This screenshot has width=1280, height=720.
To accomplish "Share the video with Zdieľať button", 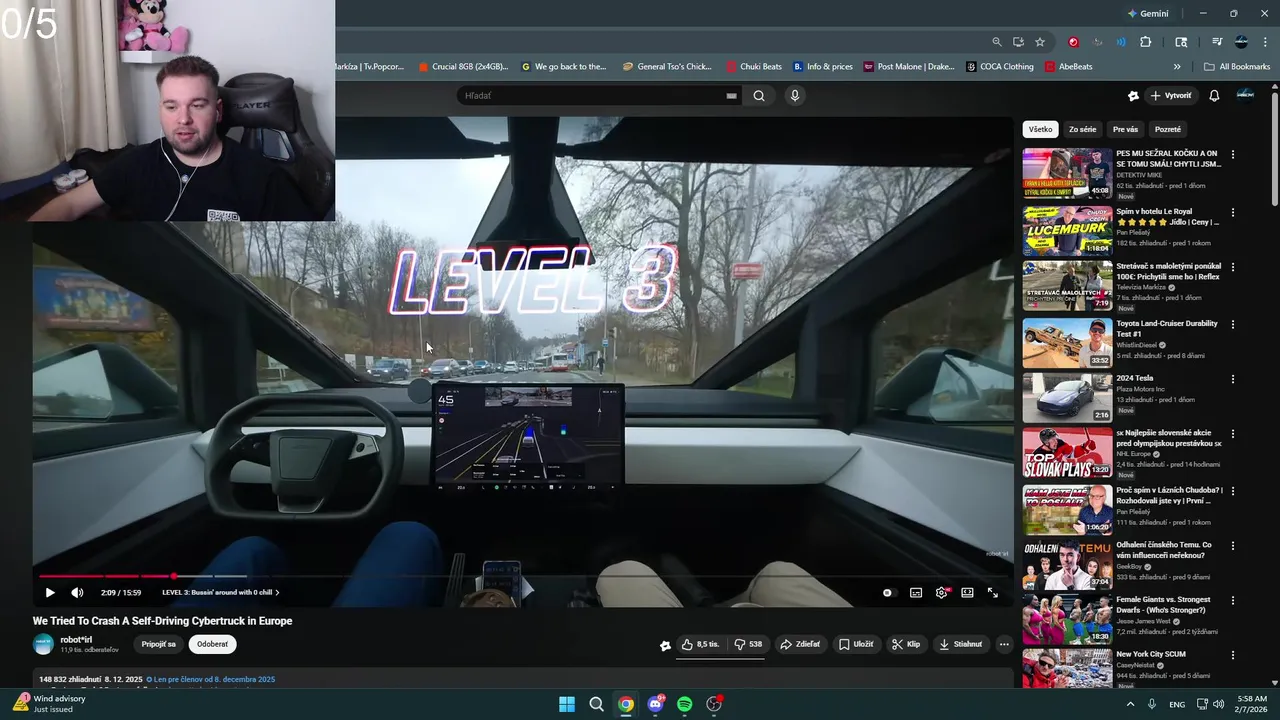I will (800, 645).
